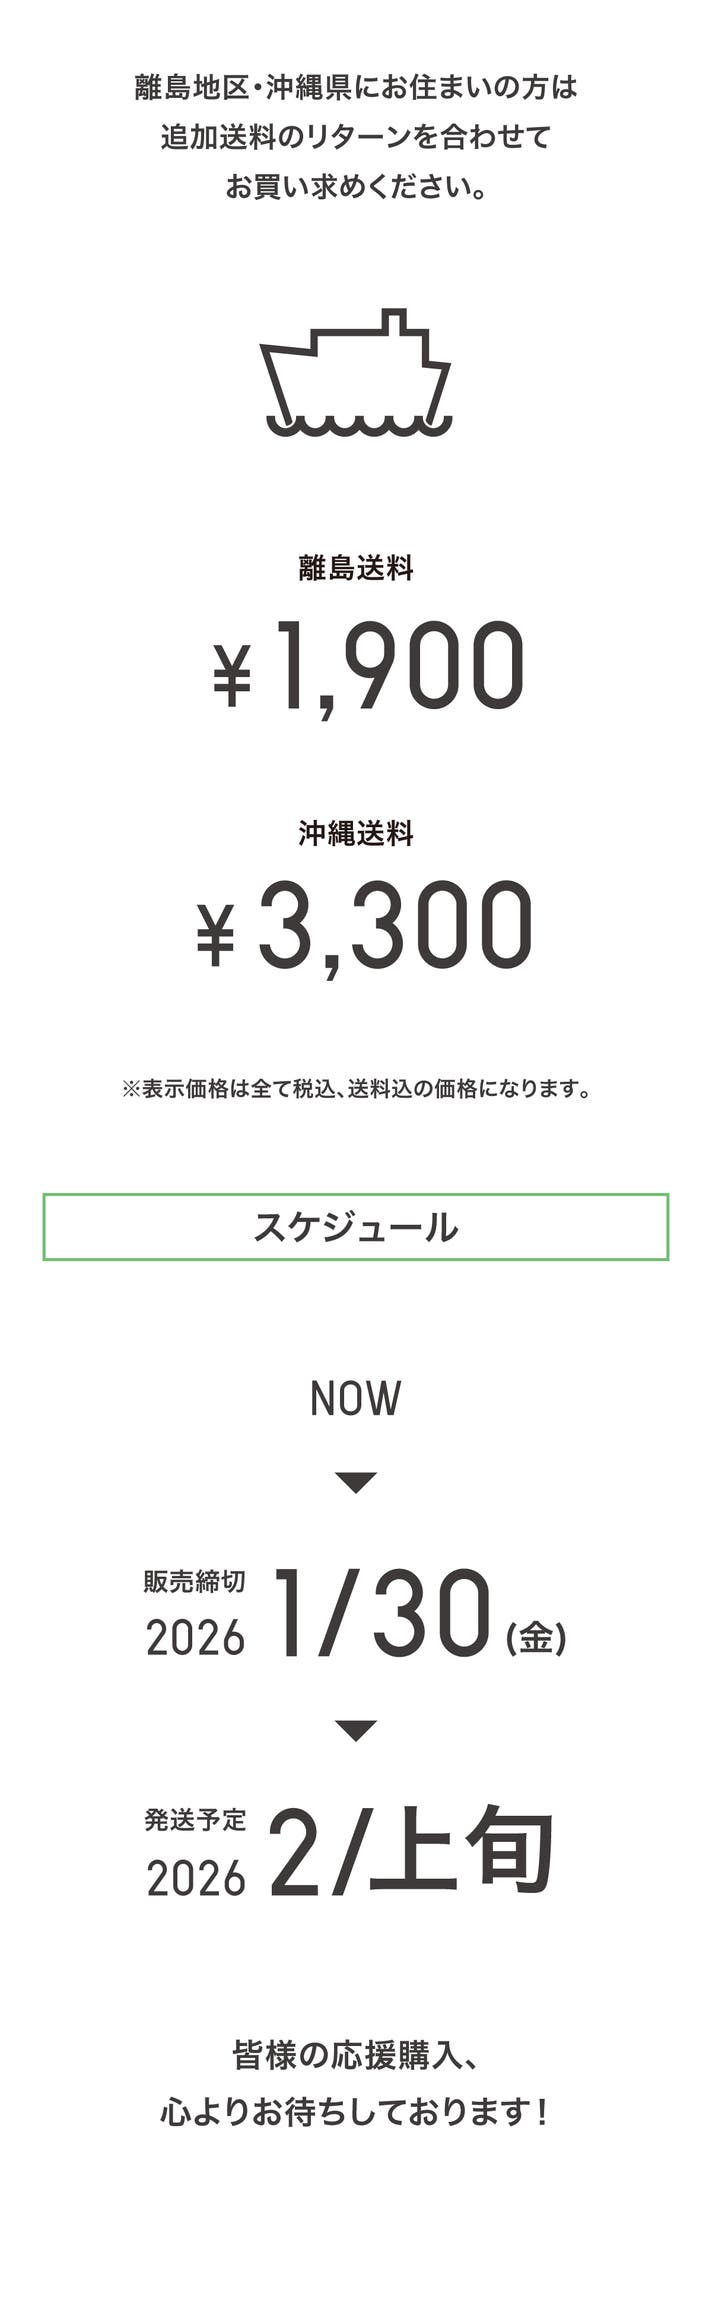Click the 1,900 island shipping price

pos(399,667)
